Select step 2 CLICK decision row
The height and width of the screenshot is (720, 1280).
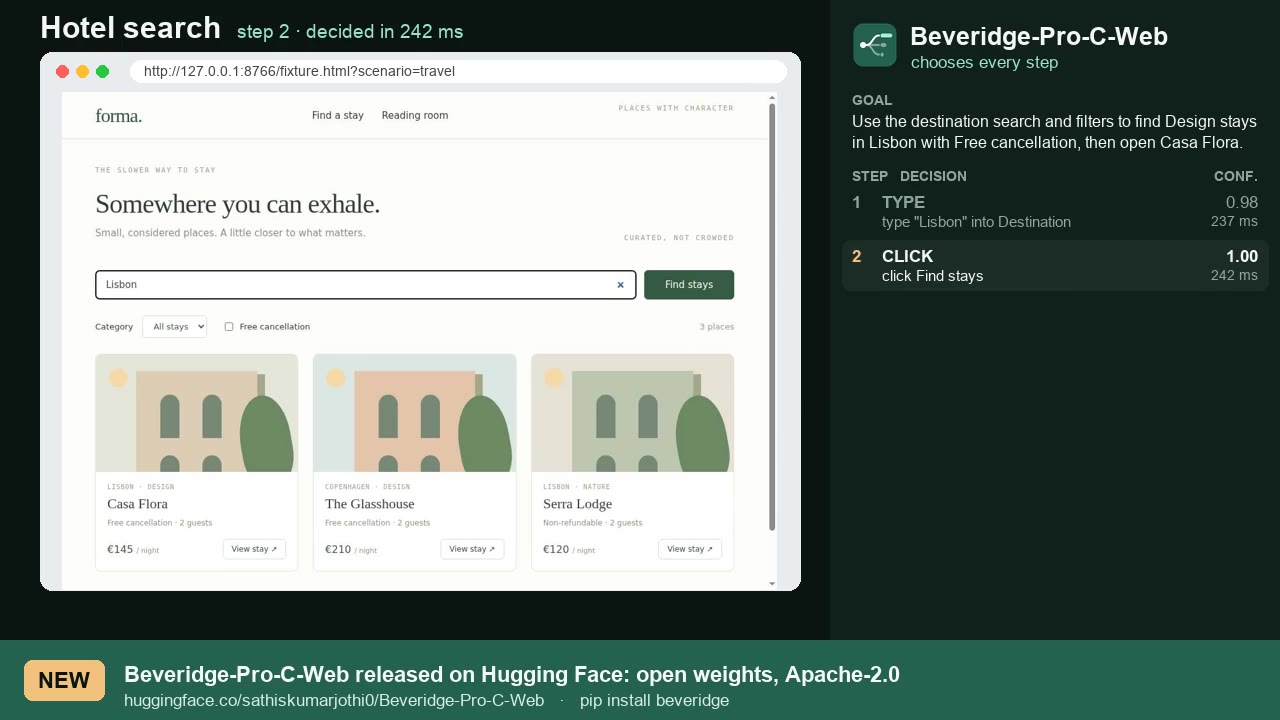(x=1055, y=265)
